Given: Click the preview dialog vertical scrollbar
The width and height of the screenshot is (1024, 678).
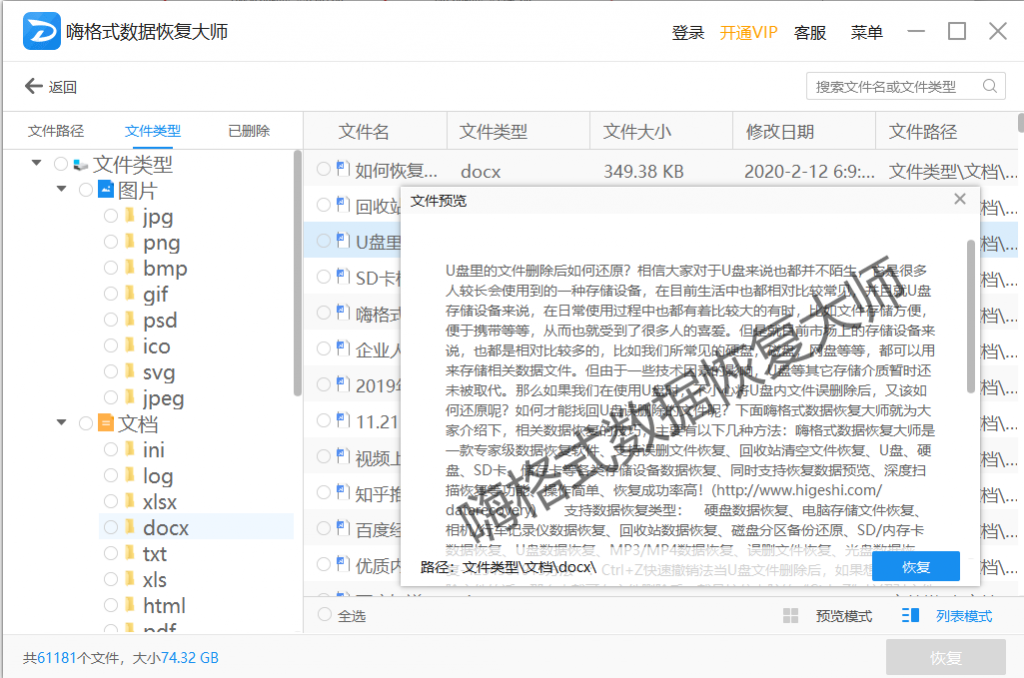Looking at the screenshot, I should tap(970, 317).
